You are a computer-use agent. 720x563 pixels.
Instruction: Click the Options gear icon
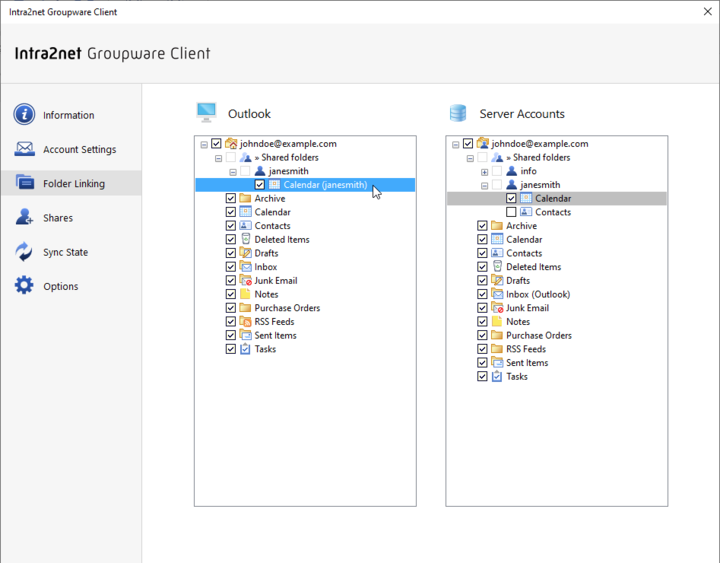tap(24, 286)
